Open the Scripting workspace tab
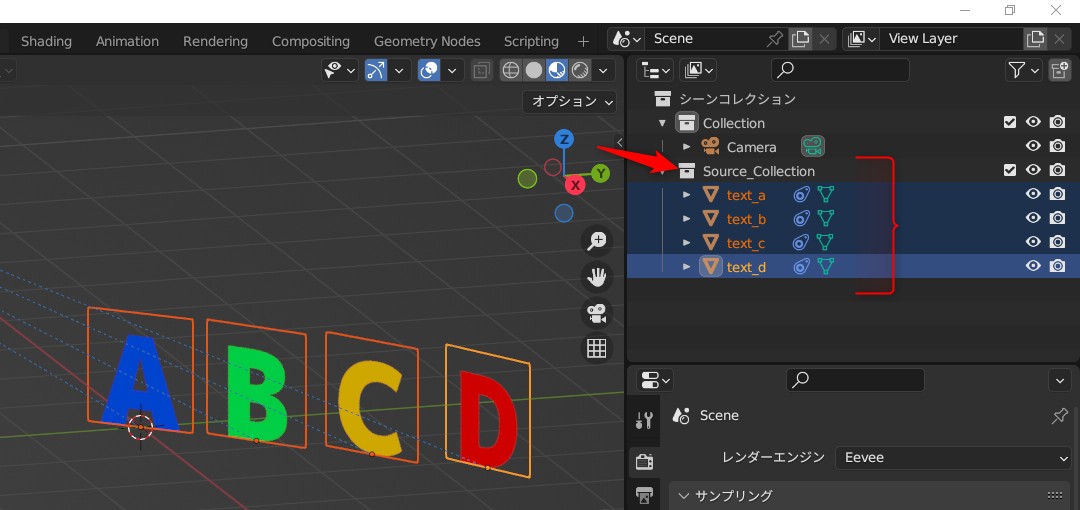1080x510 pixels. coord(531,41)
